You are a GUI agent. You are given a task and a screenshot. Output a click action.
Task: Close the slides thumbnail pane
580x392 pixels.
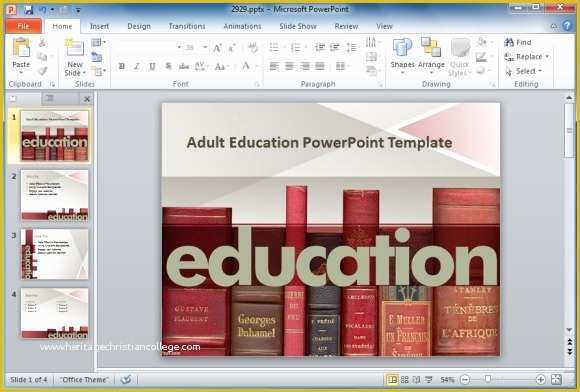coord(87,99)
